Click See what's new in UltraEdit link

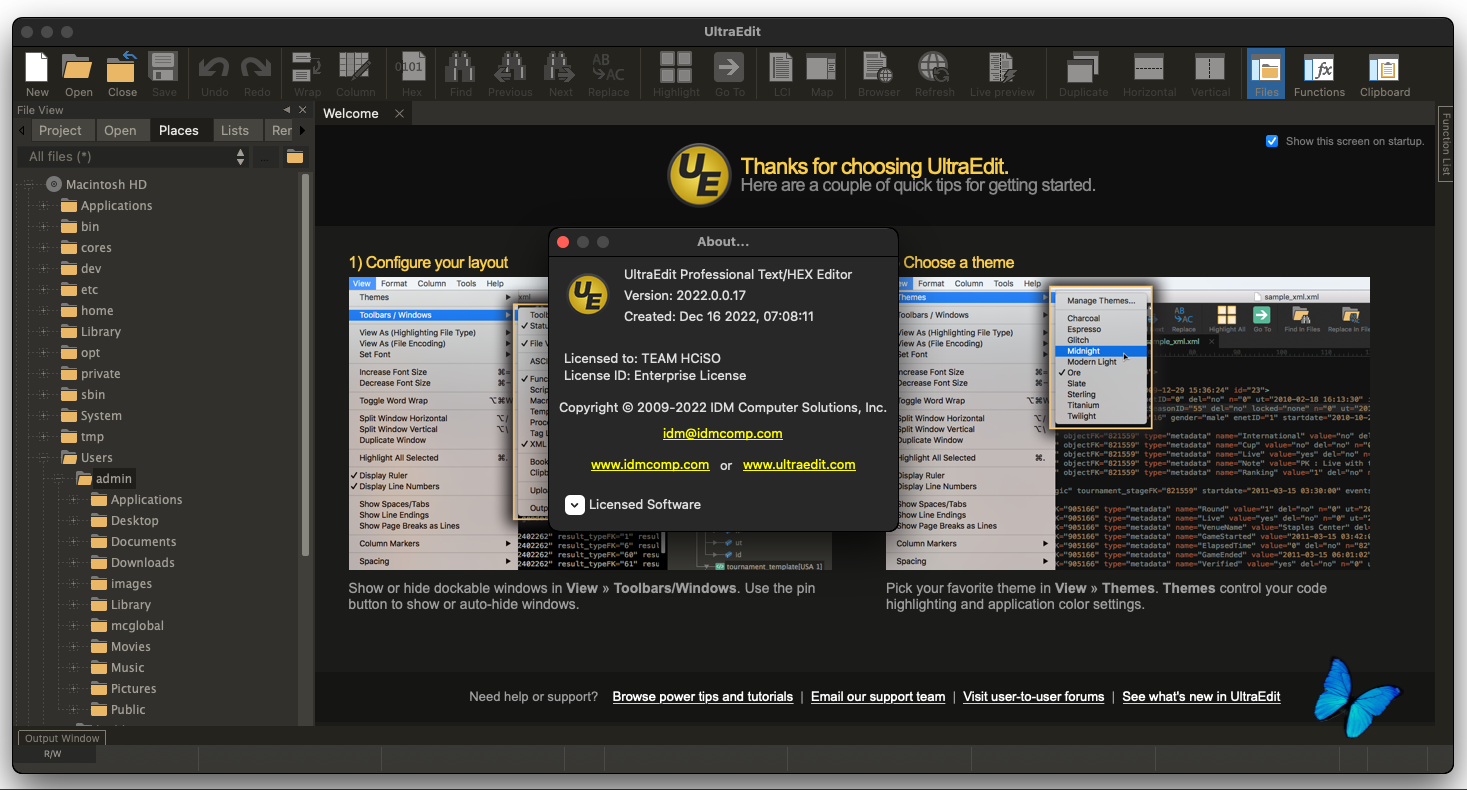pyautogui.click(x=1201, y=697)
